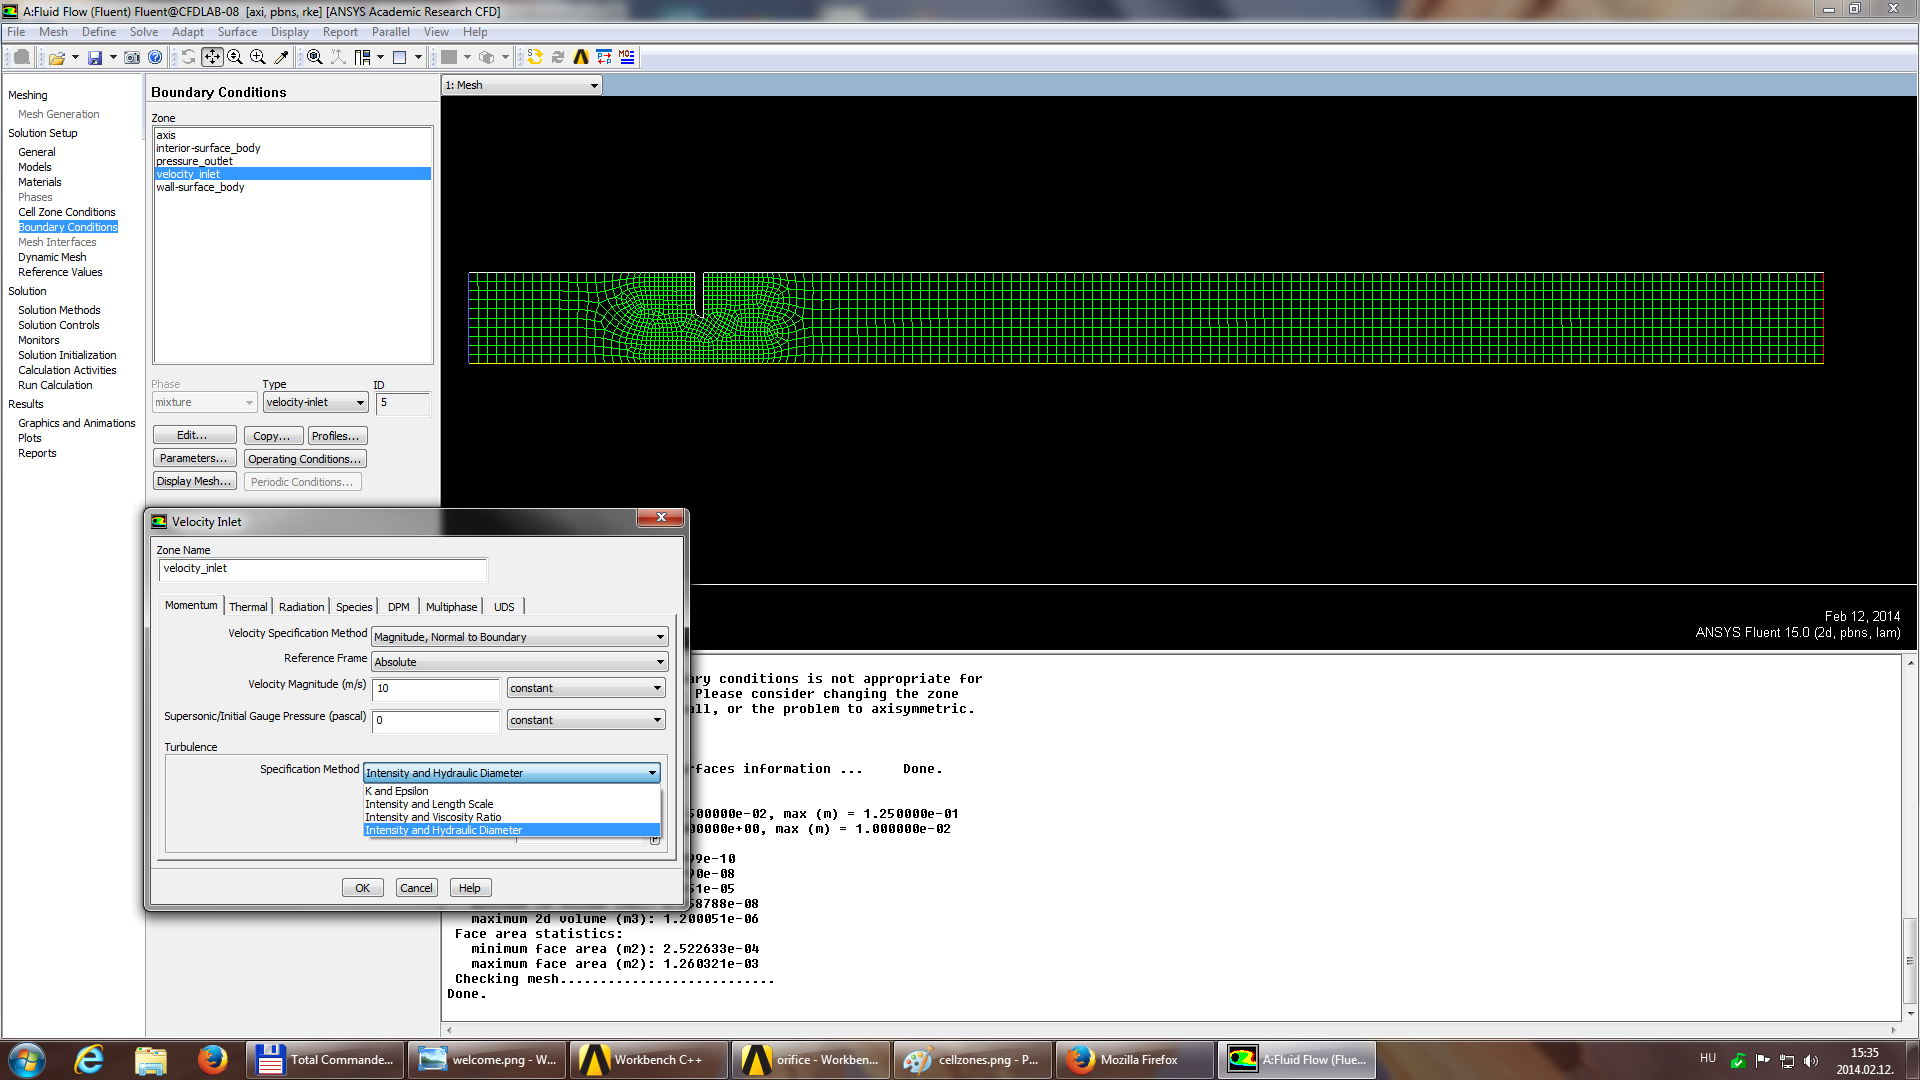The image size is (1920, 1080).
Task: Click the console vertical scrollbar
Action: coord(1910,838)
